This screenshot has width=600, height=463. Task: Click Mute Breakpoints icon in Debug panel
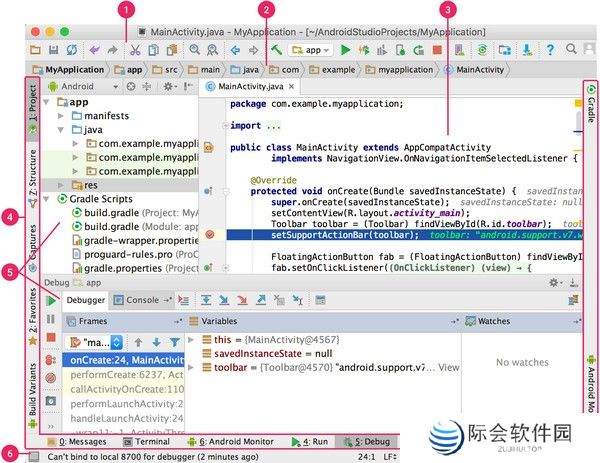coord(51,378)
